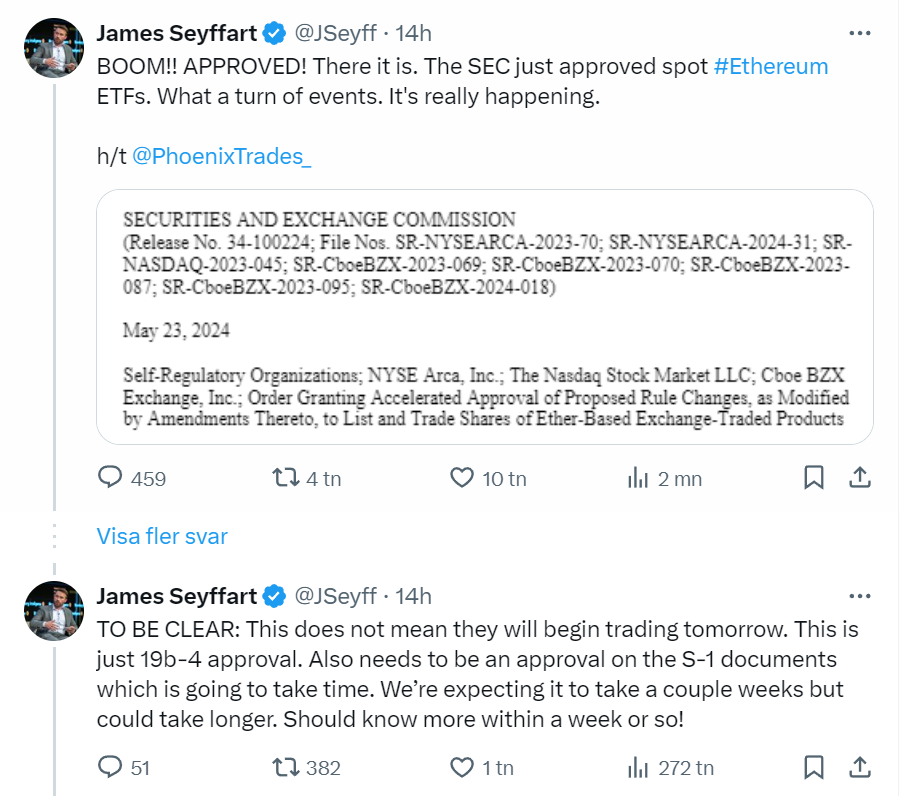Reply to the 19b-4 clarification tweet

click(x=110, y=767)
